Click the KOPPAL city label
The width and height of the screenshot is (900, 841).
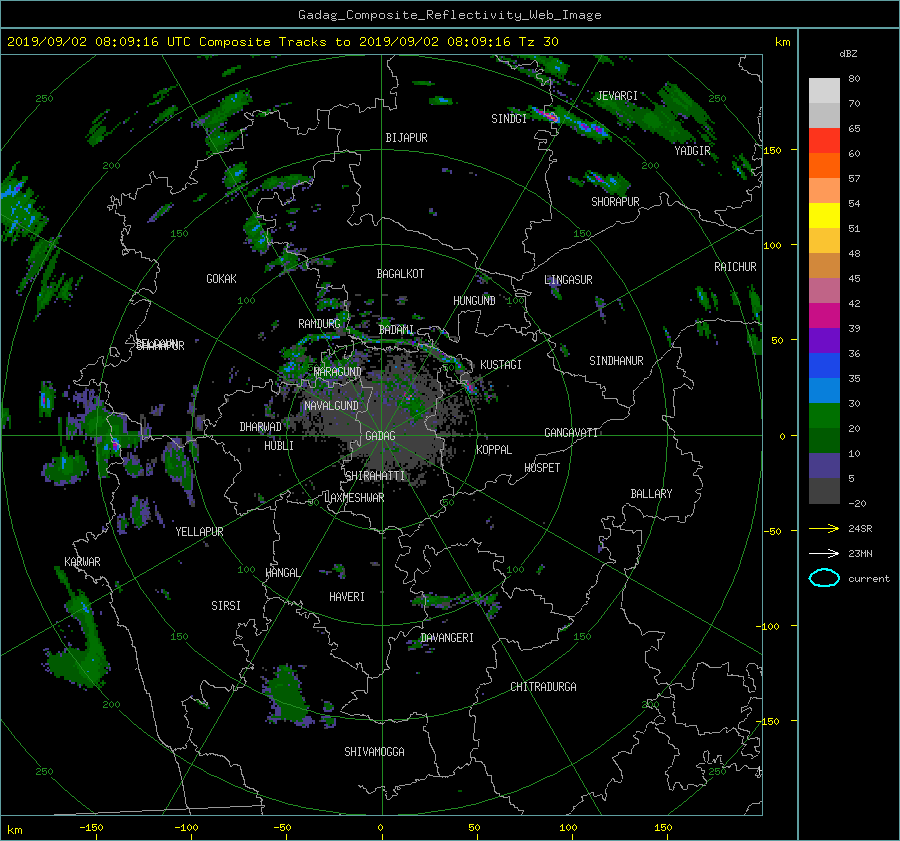pyautogui.click(x=494, y=450)
